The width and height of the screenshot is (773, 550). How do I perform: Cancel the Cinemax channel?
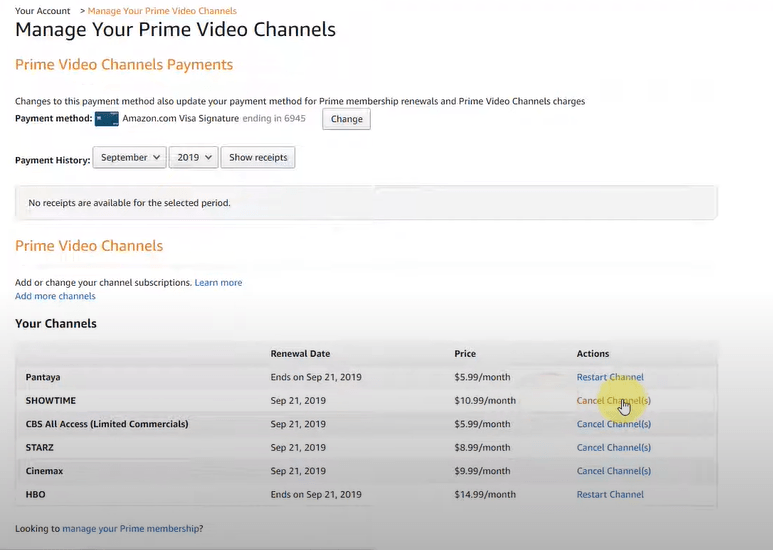614,471
